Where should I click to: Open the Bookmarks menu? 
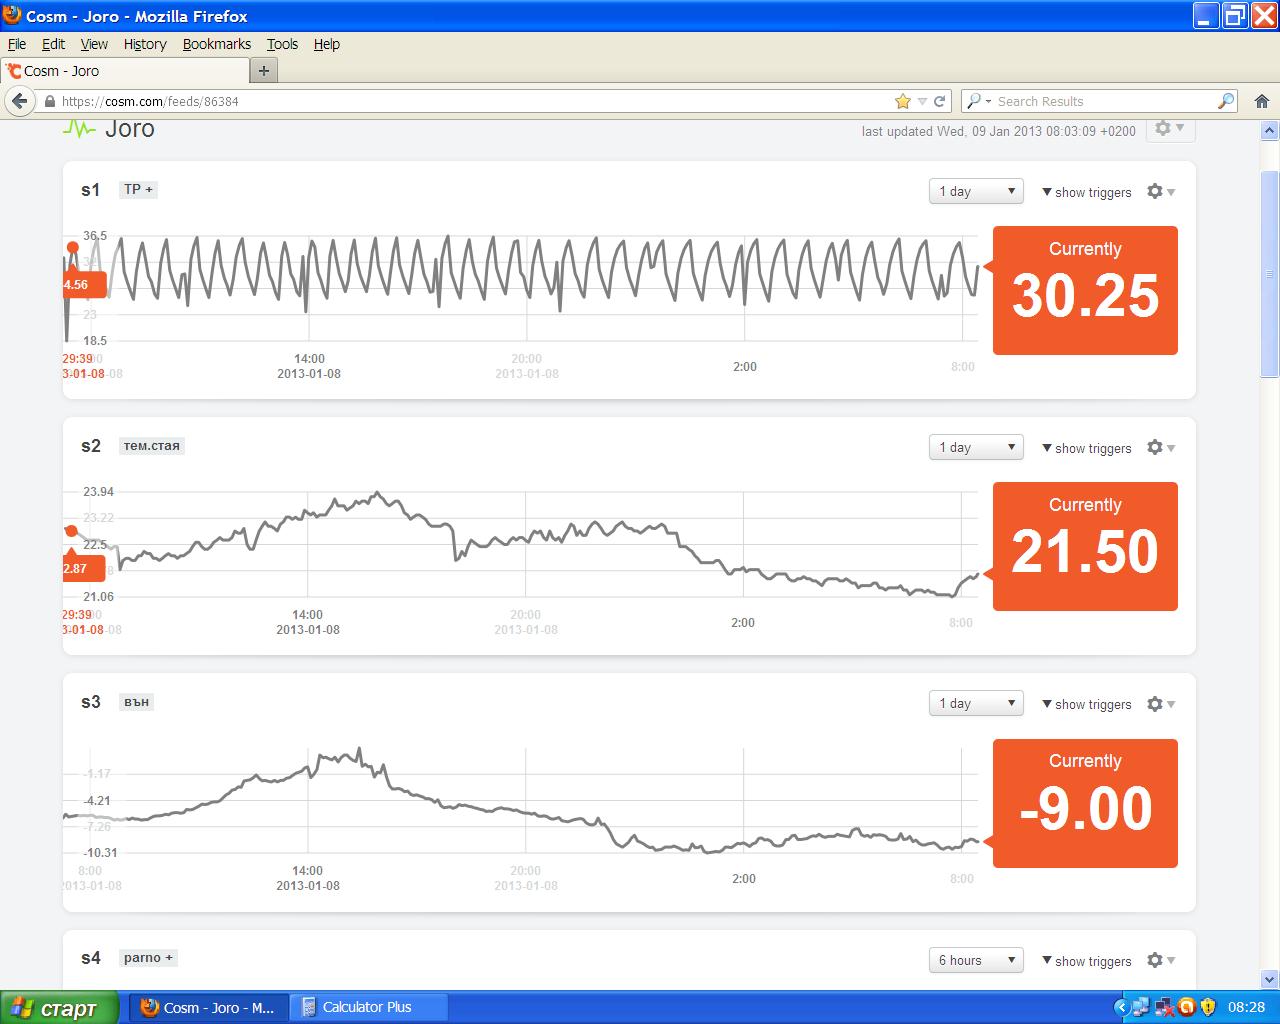coord(216,44)
